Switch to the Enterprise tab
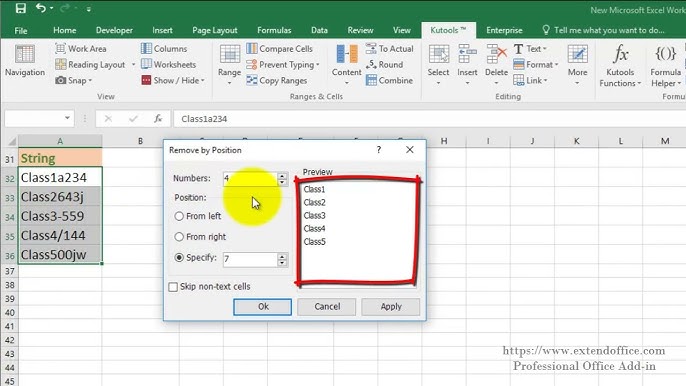686x386 pixels. [504, 30]
